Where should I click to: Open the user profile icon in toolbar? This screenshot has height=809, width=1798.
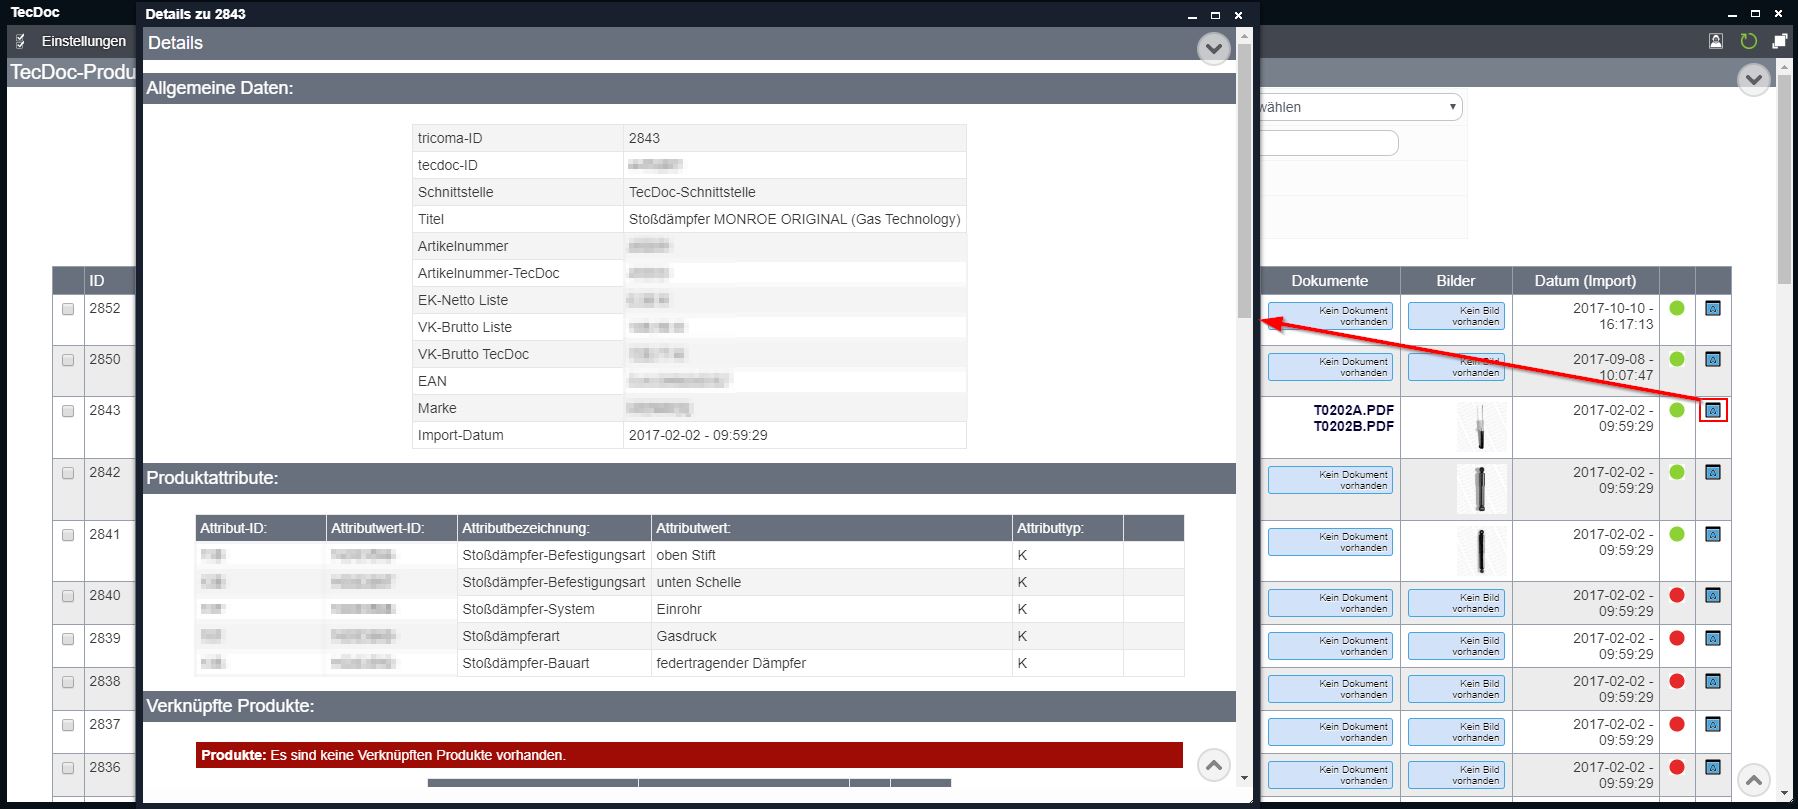(x=1716, y=41)
